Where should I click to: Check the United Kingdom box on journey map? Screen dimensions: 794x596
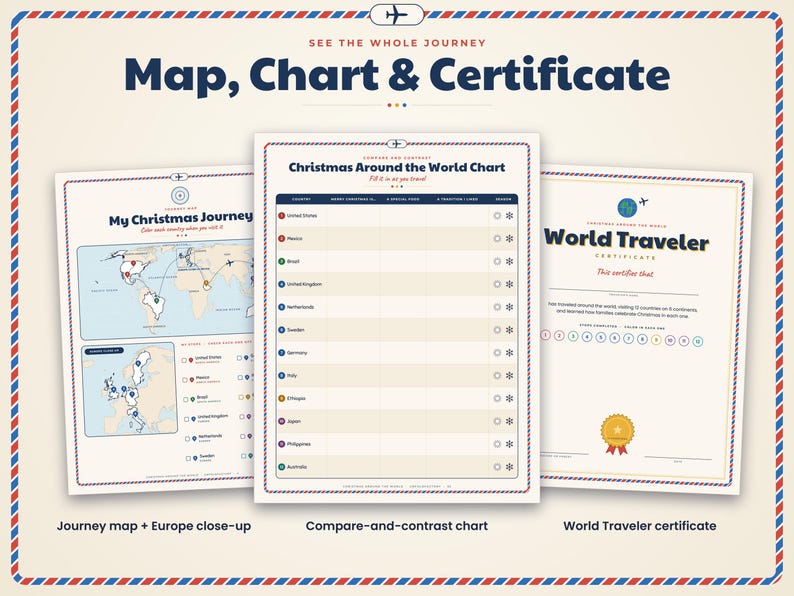(x=187, y=419)
